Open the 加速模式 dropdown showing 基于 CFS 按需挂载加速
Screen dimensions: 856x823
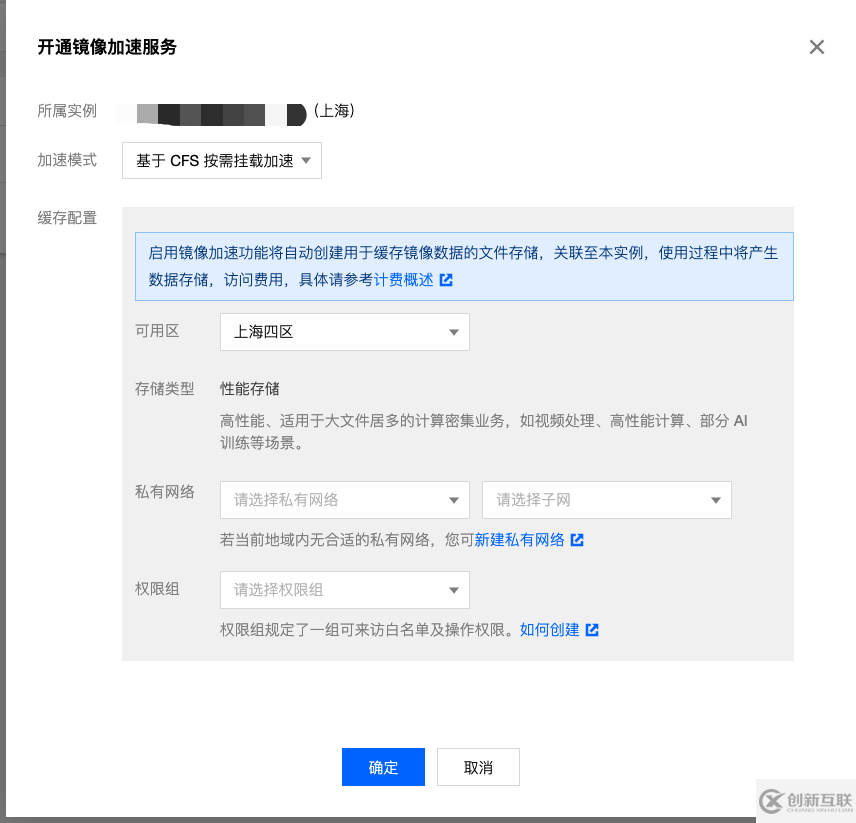pos(221,160)
